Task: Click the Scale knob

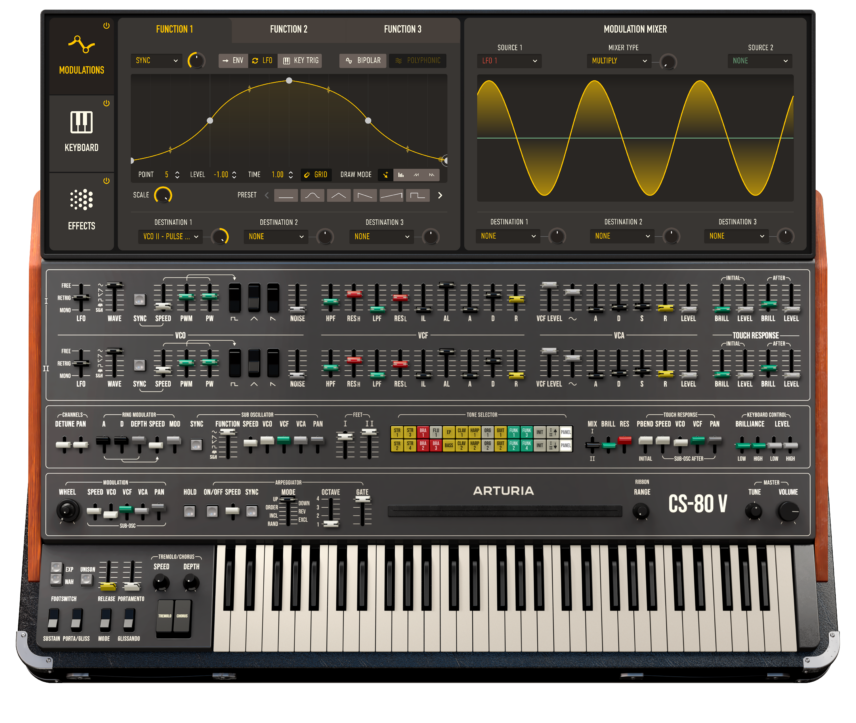Action: (163, 195)
